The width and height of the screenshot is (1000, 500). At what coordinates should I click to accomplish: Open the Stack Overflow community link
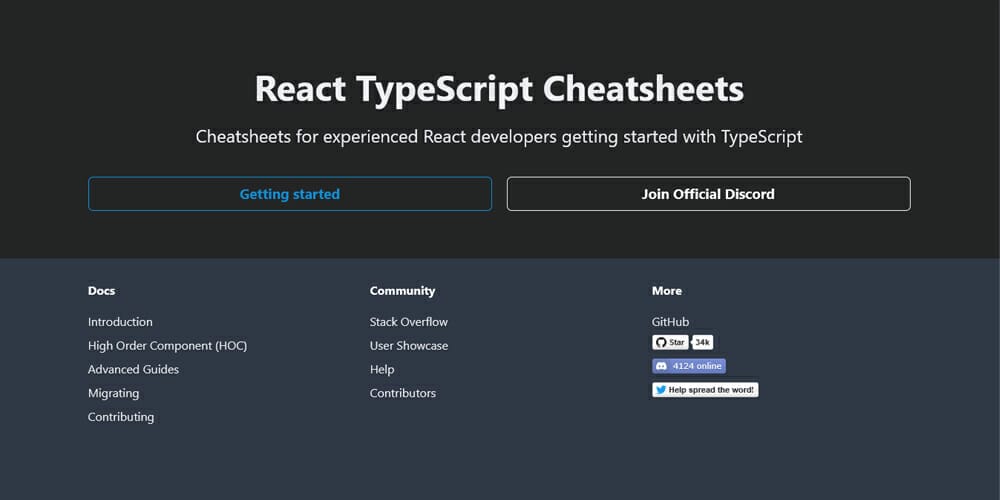point(409,322)
